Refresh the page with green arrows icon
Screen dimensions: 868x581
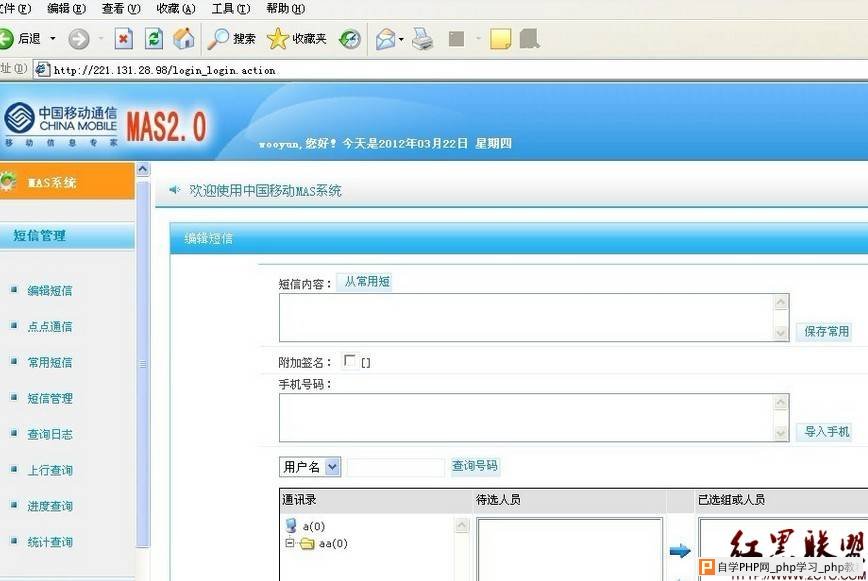[154, 39]
